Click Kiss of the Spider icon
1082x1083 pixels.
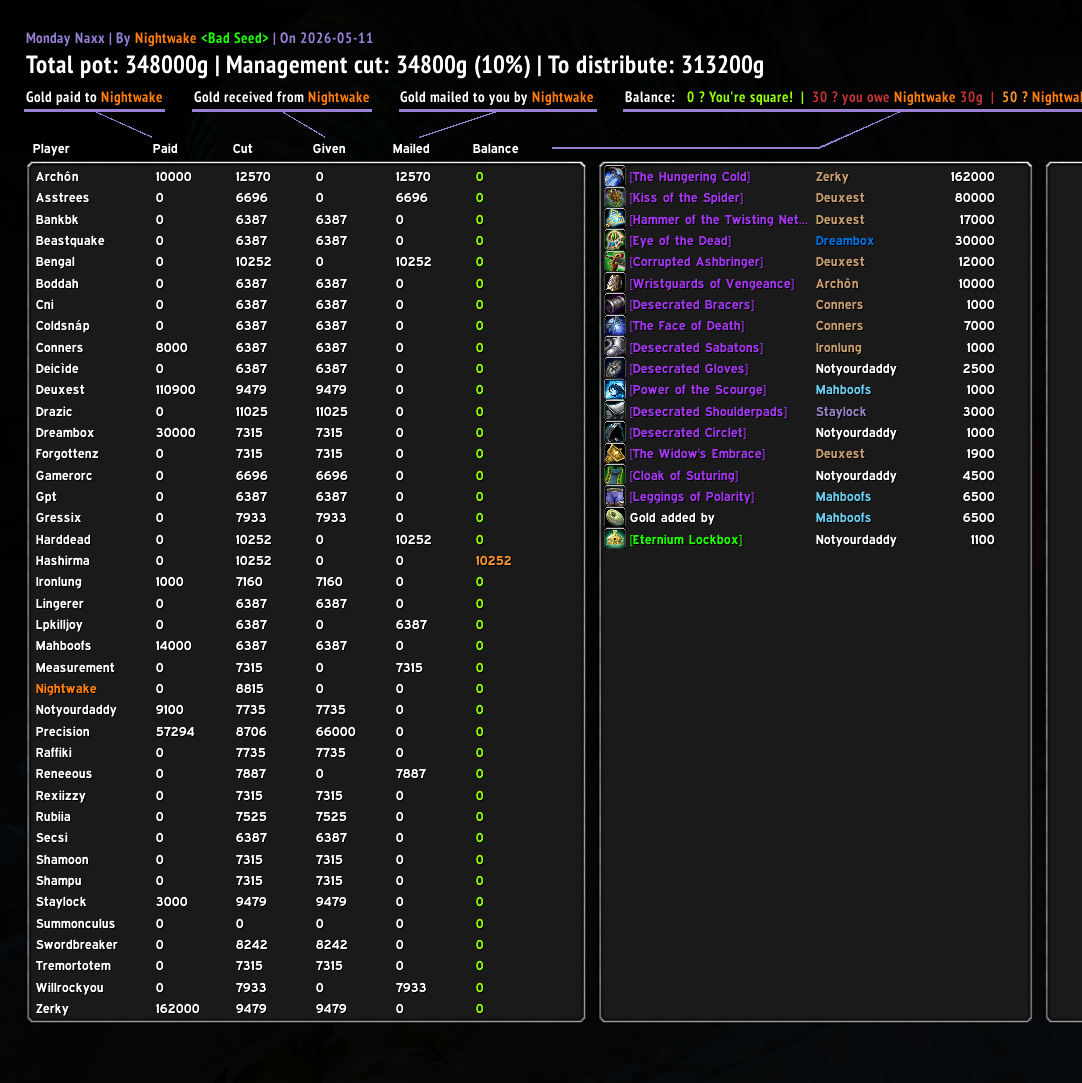[x=615, y=198]
